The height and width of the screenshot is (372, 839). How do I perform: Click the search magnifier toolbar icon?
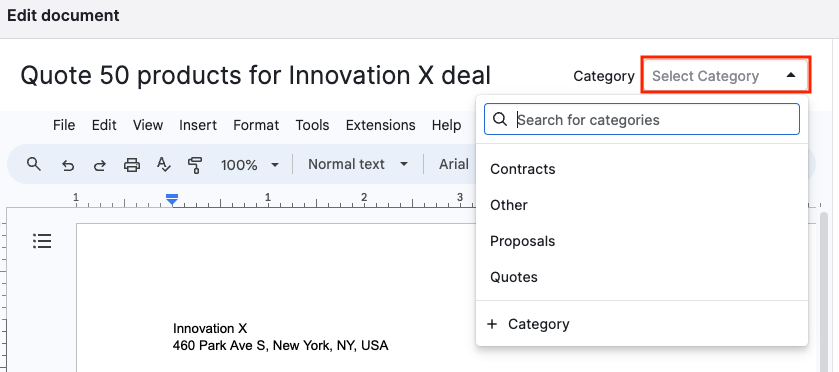click(x=34, y=164)
